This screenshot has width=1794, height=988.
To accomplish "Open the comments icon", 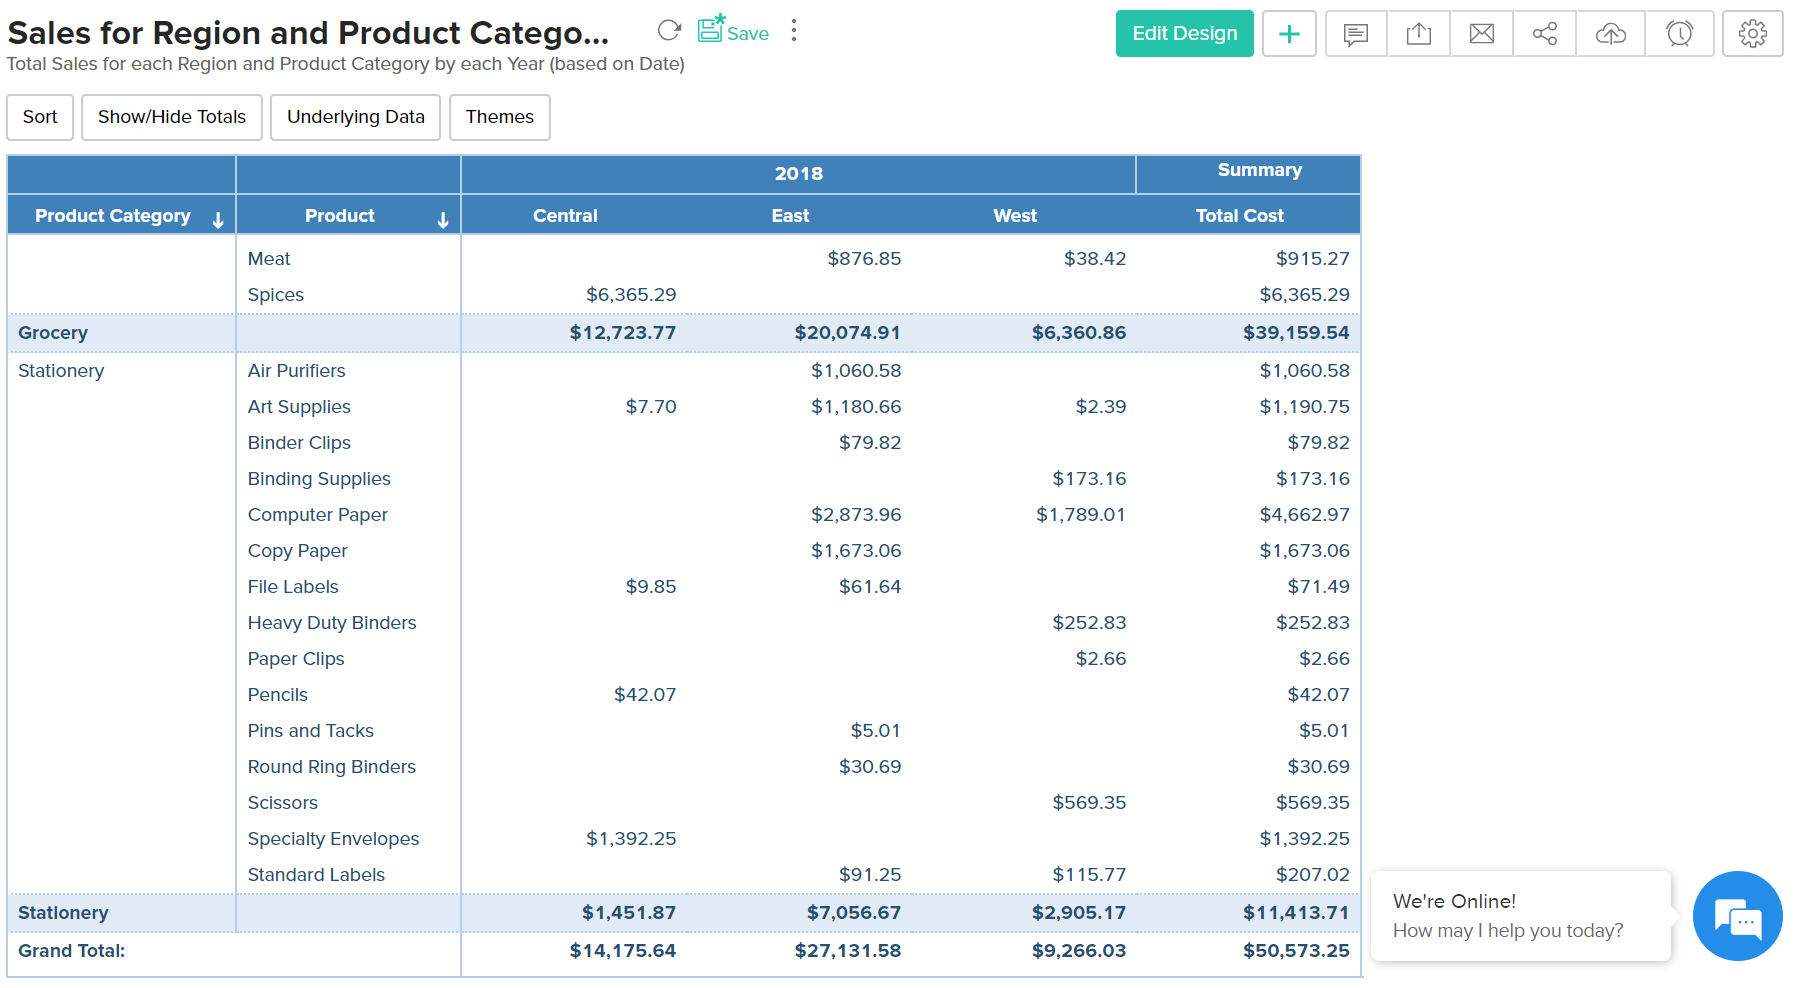I will (x=1356, y=34).
